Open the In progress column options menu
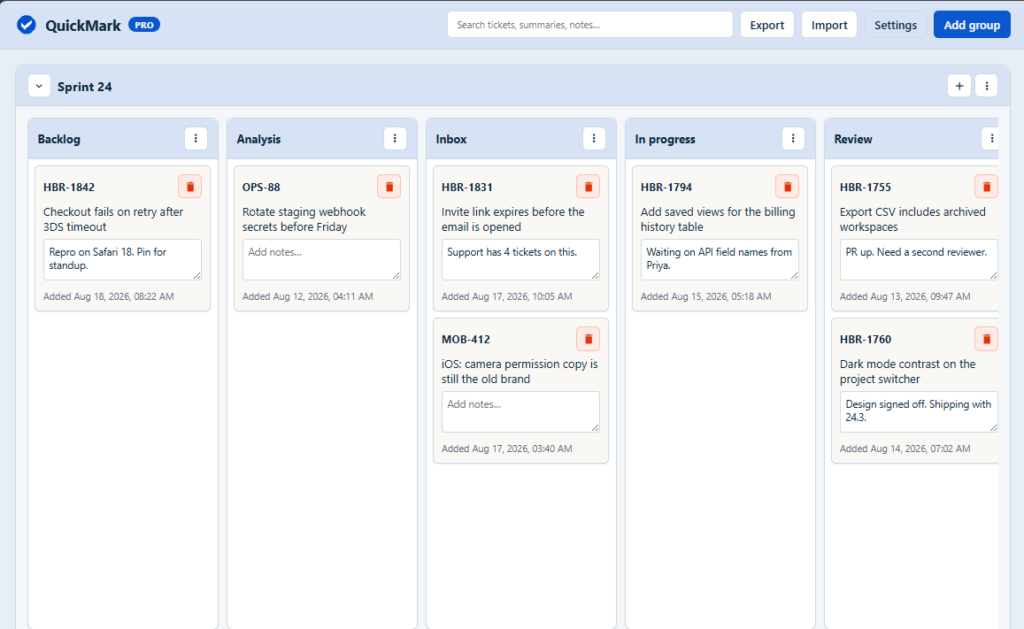Viewport: 1024px width, 629px height. (x=793, y=138)
